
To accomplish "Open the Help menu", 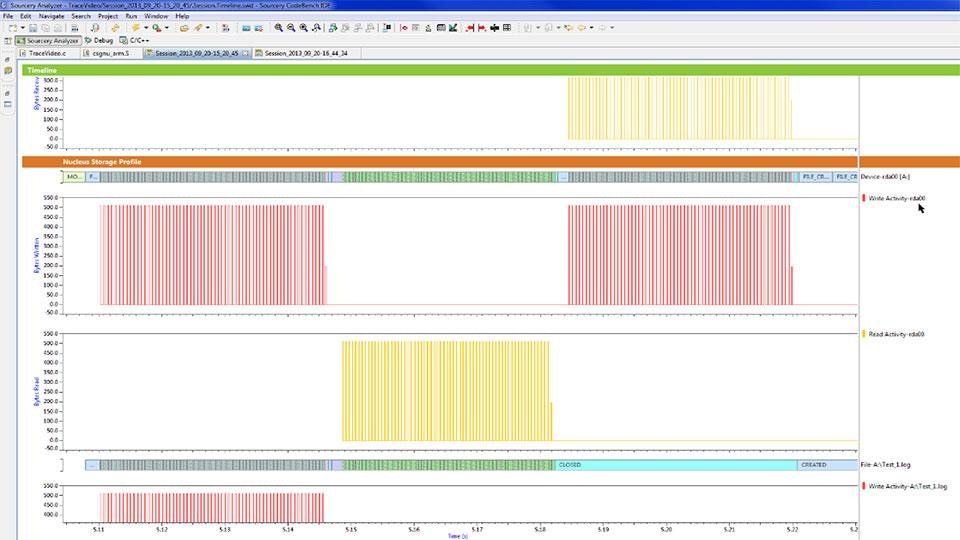I will click(x=182, y=16).
